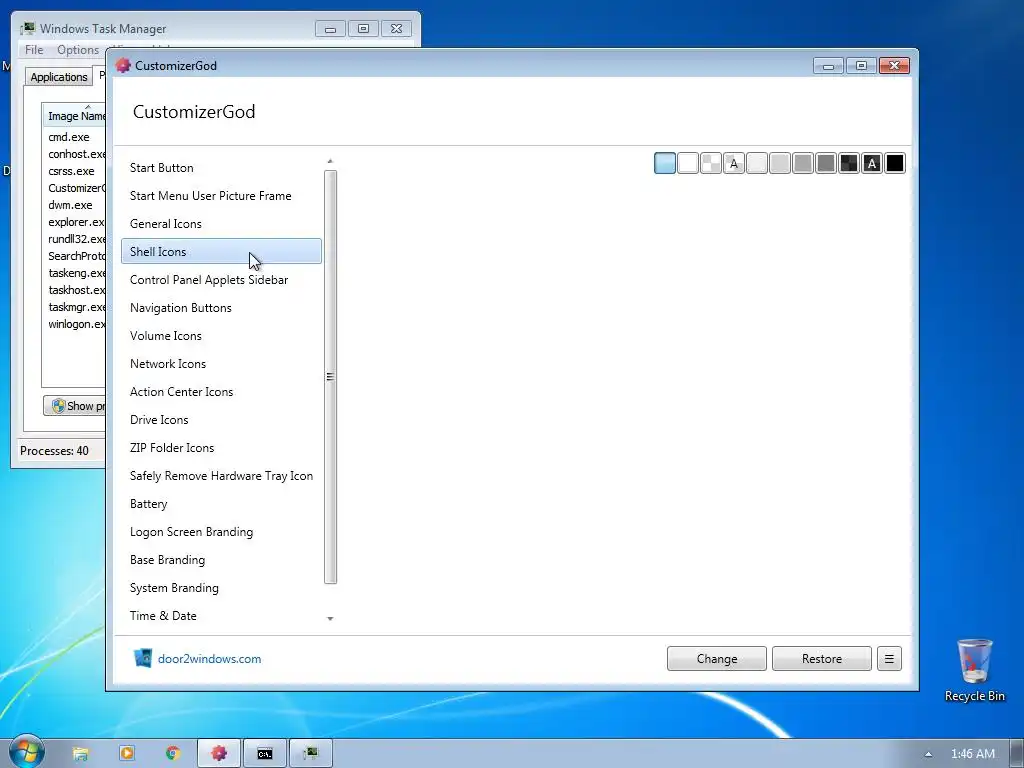This screenshot has width=1024, height=768.
Task: Switch to Command Prompt taskbar icon
Action: point(264,754)
